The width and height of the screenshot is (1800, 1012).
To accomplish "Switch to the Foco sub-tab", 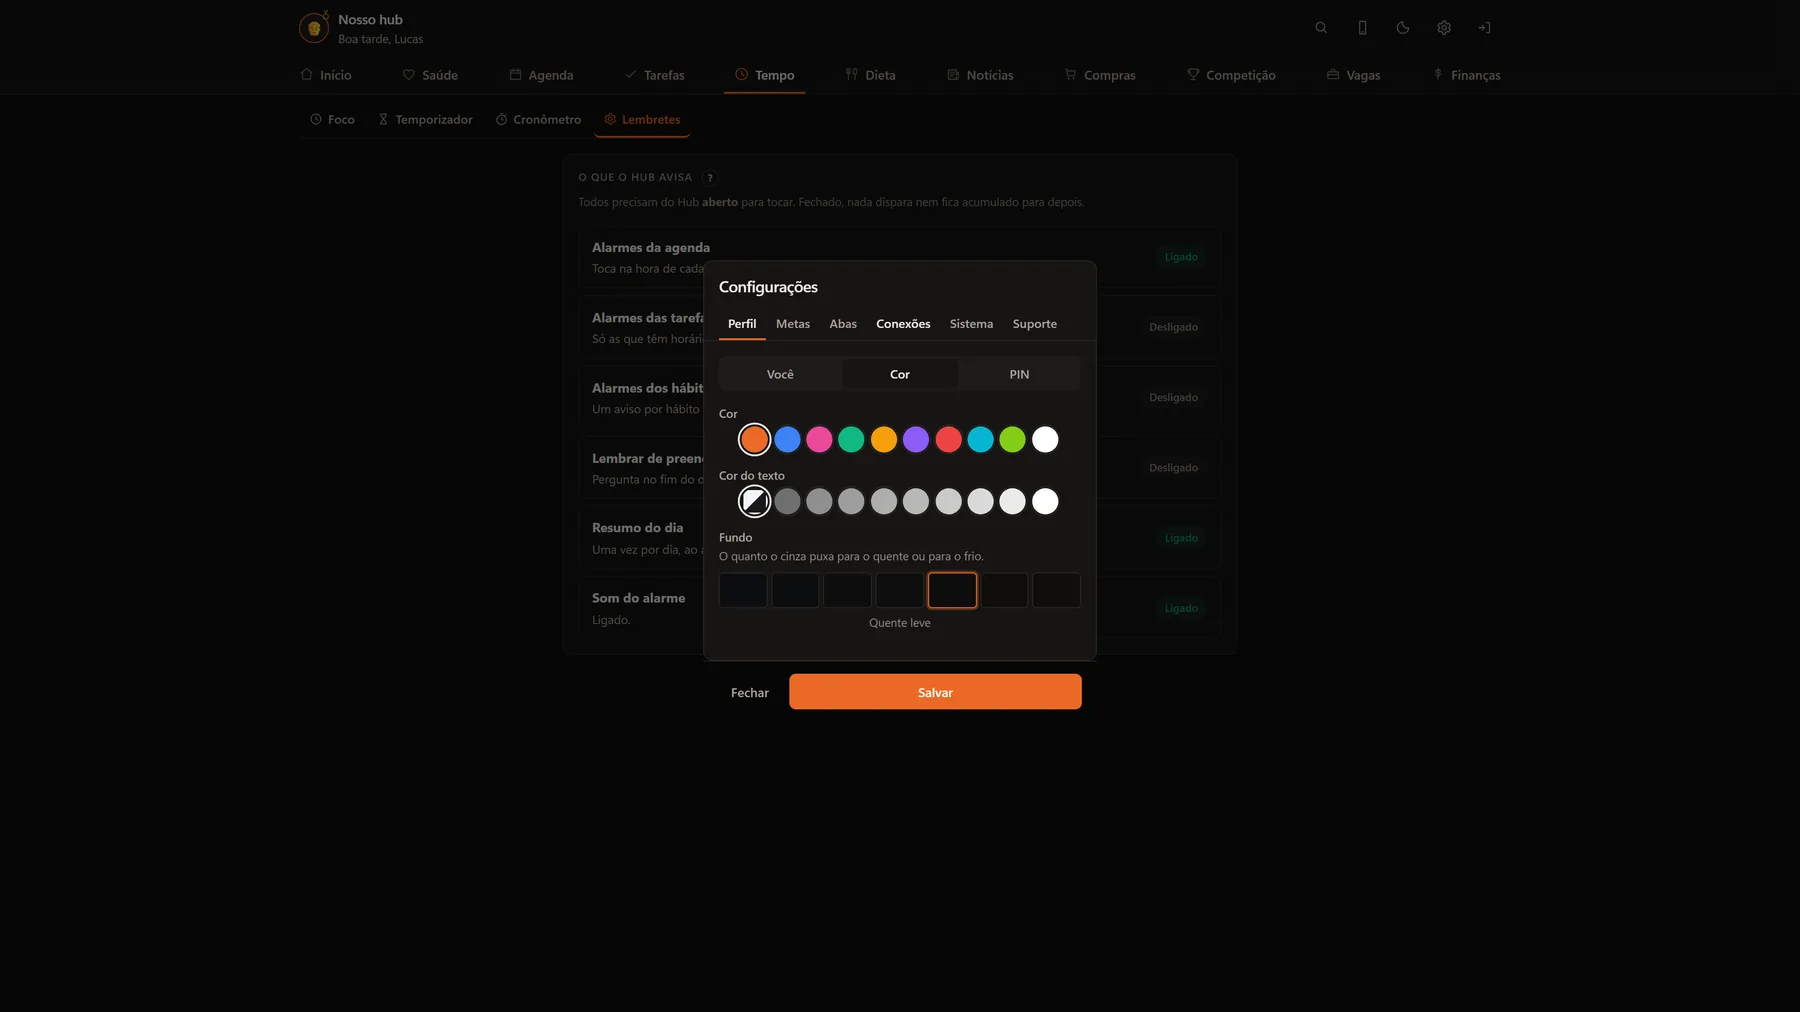I will 332,120.
